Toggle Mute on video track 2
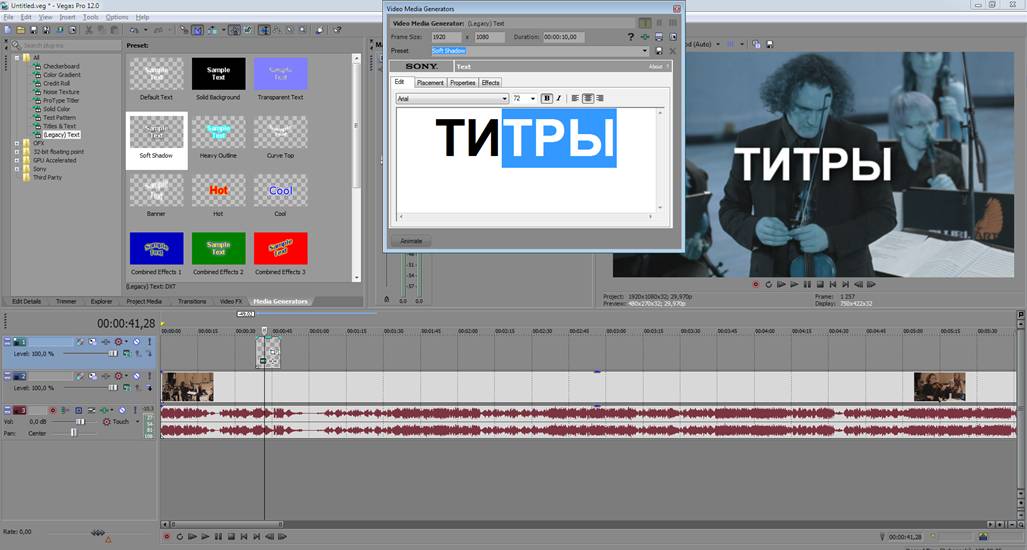The image size is (1027, 550). coord(136,376)
